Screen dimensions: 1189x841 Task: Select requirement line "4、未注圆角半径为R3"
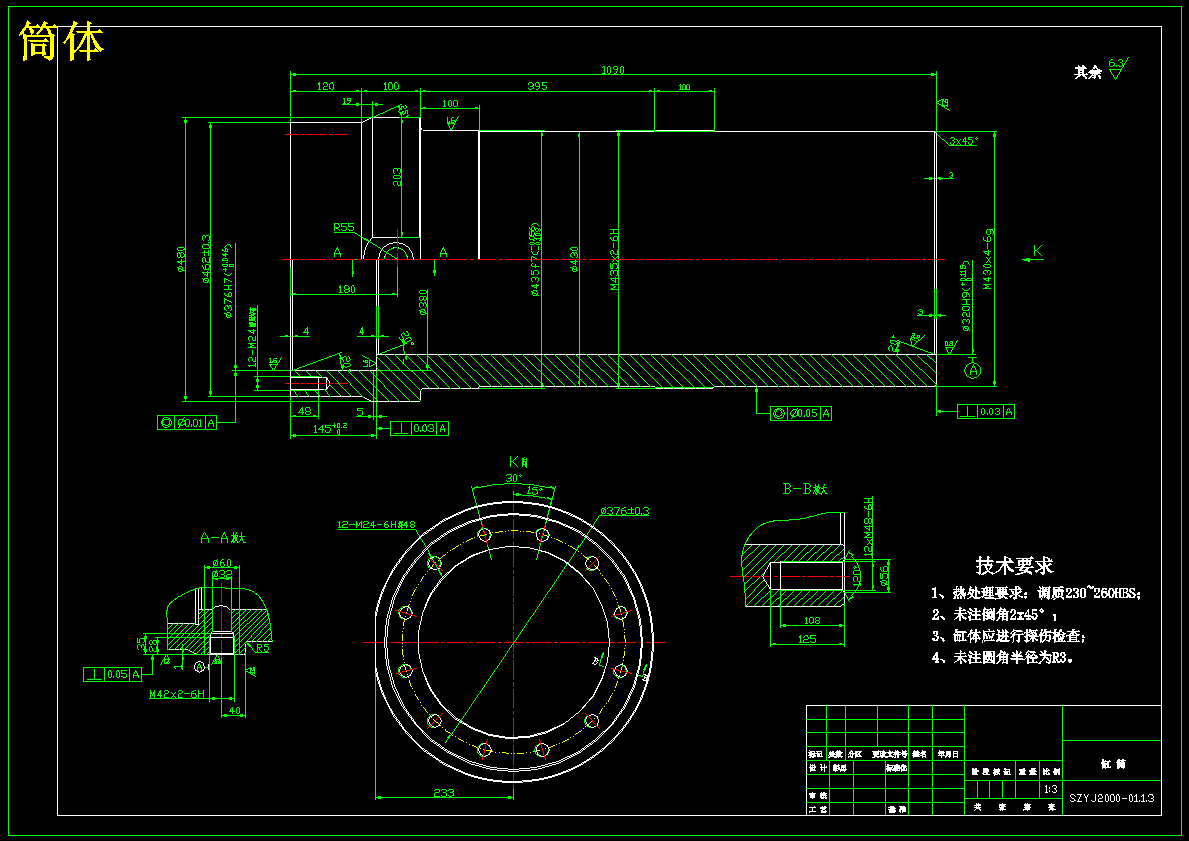1002,658
